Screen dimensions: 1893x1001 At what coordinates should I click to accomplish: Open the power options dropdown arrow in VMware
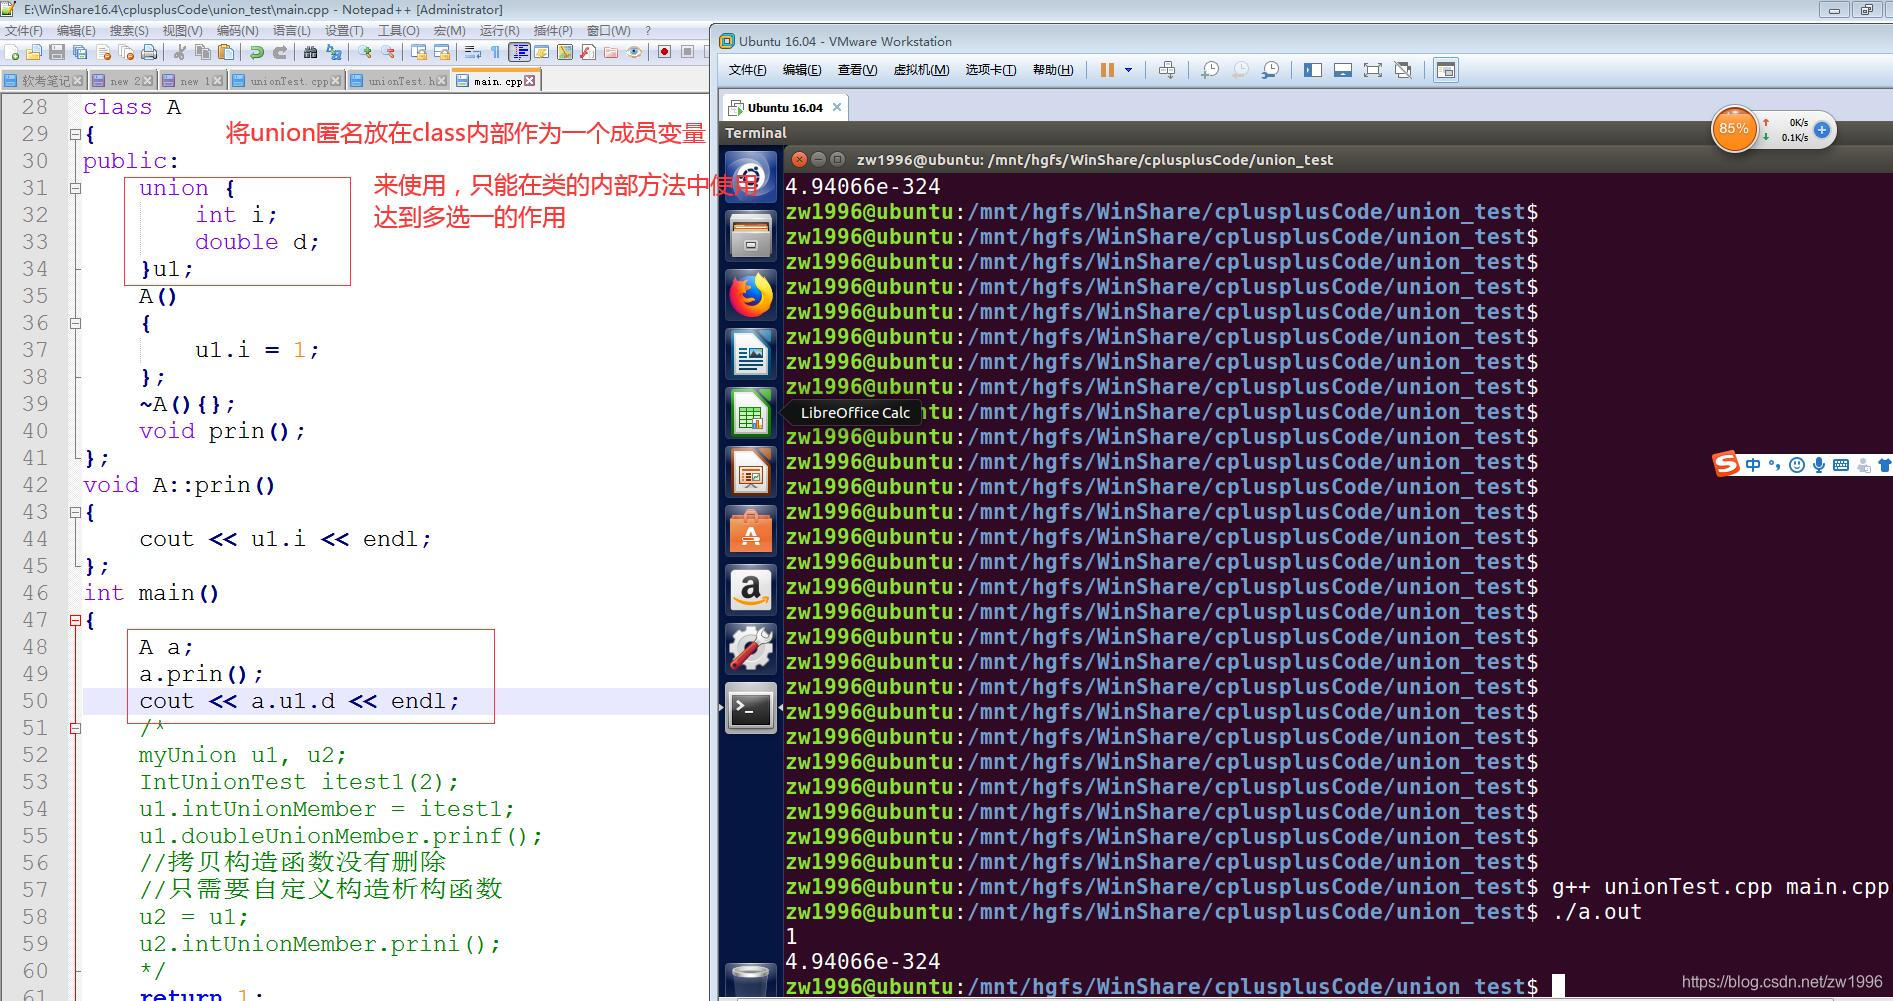click(1128, 70)
